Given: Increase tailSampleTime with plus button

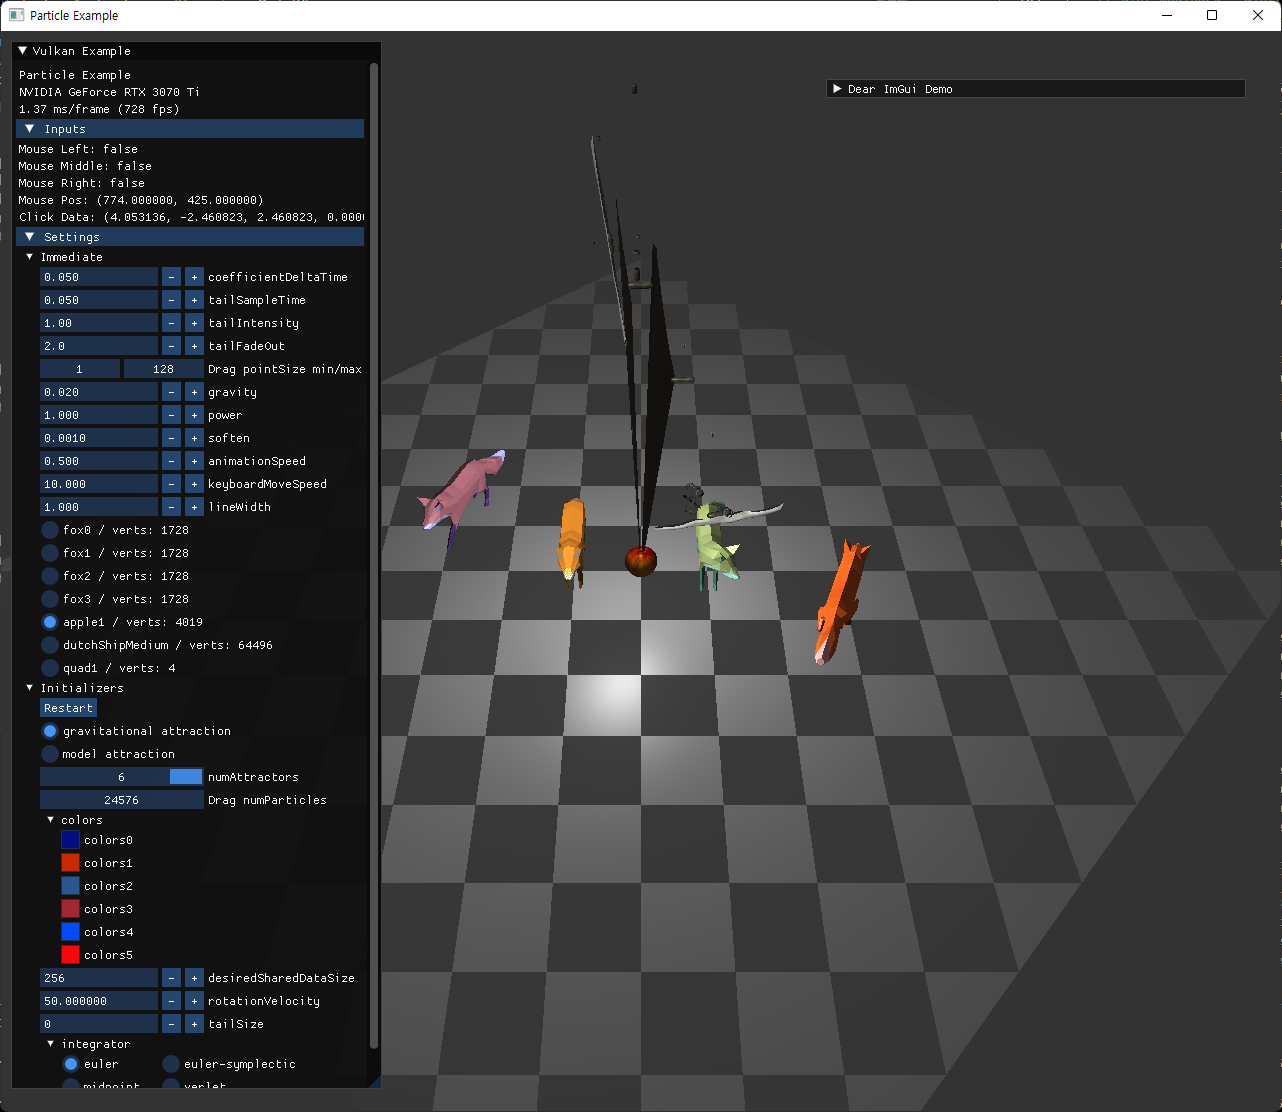Looking at the screenshot, I should pos(194,300).
